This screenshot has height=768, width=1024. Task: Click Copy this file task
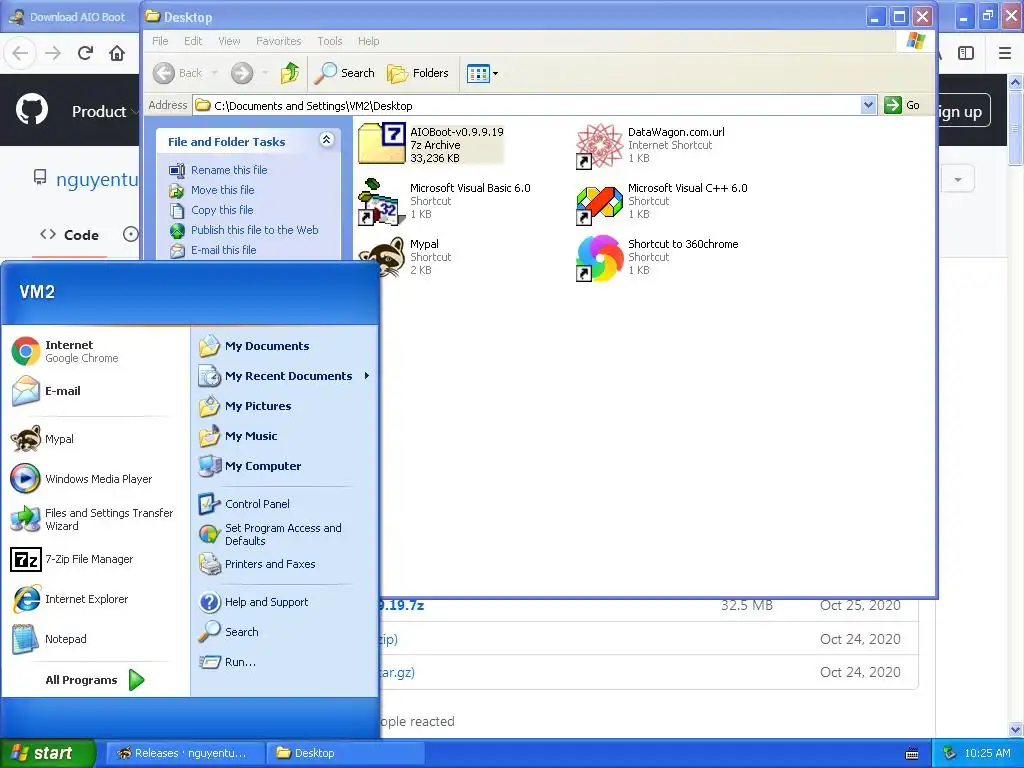[x=212, y=210]
